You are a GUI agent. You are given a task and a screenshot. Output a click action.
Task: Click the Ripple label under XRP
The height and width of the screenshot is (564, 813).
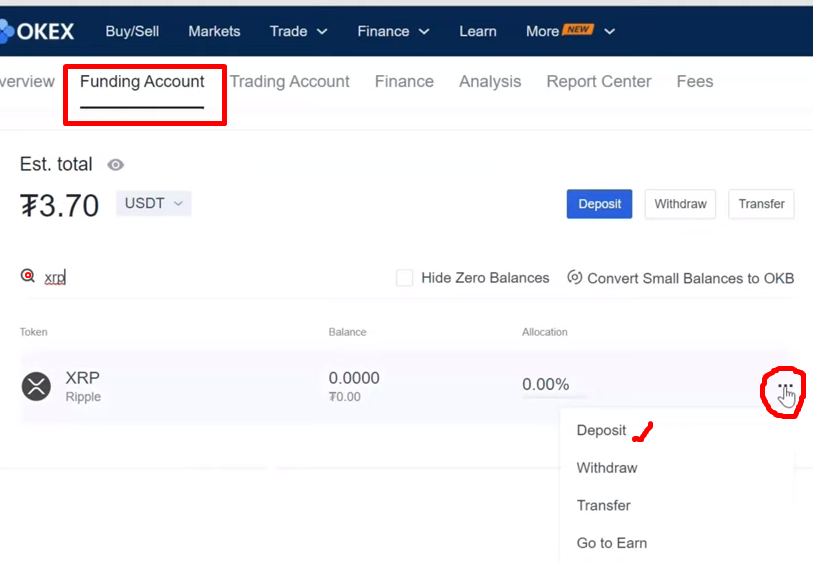click(x=83, y=397)
